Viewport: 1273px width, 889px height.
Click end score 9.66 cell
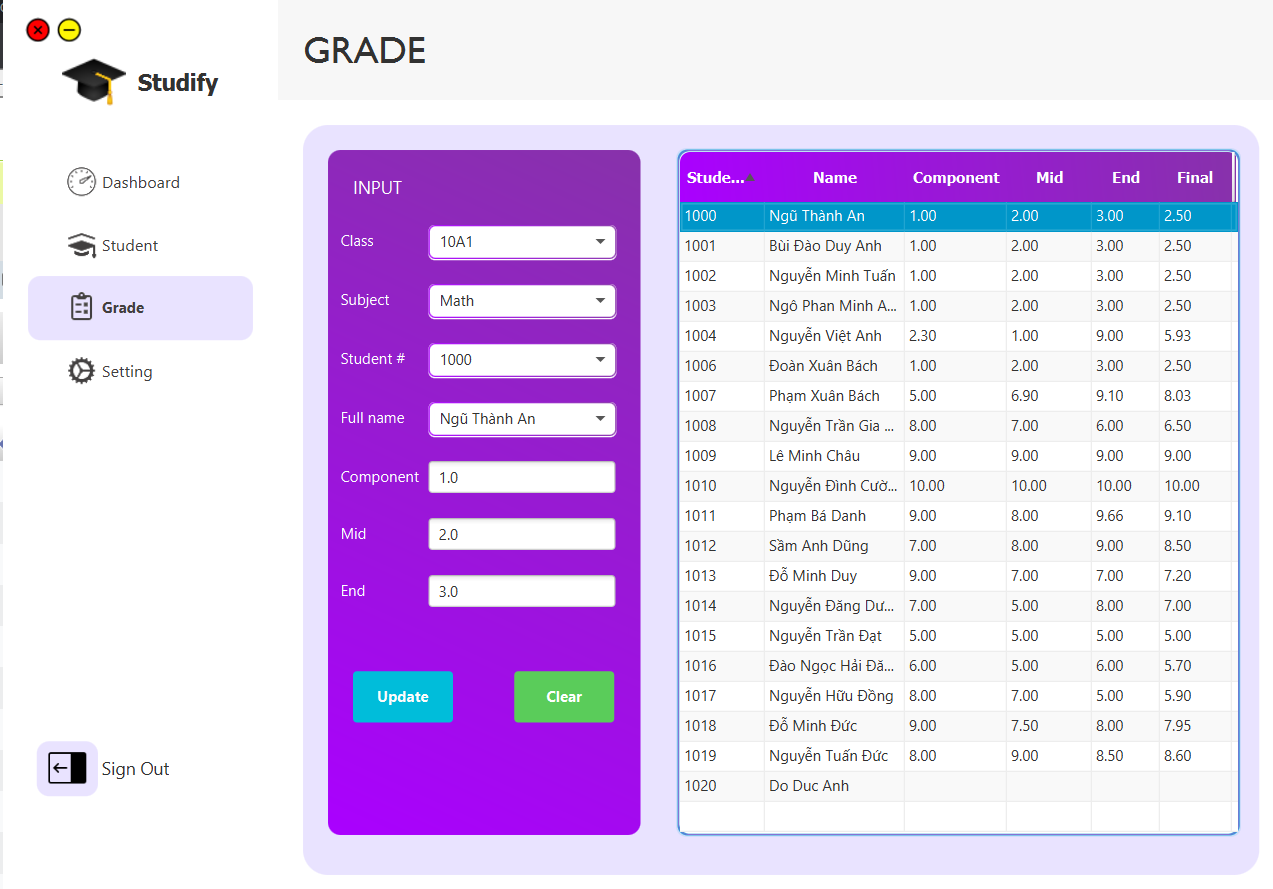coord(1125,516)
